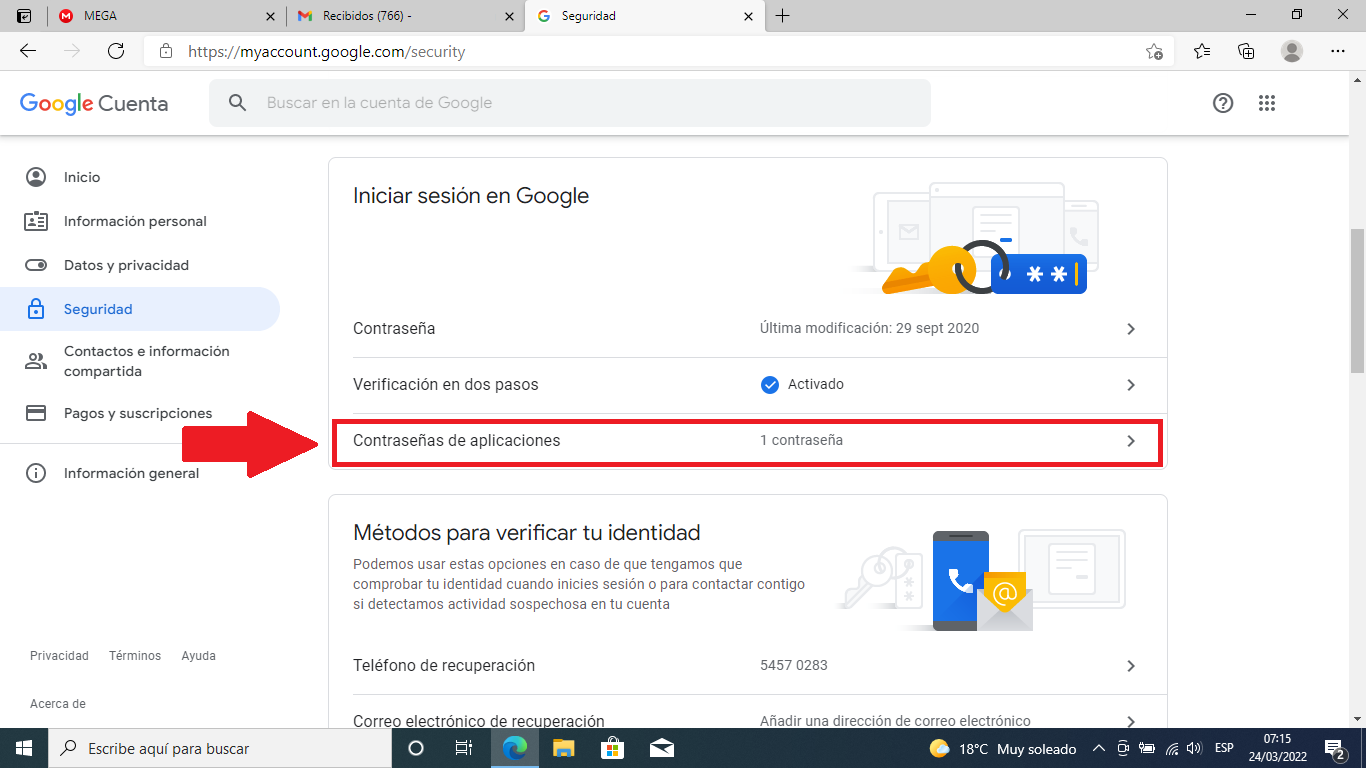Expand Teléfono de recuperación chevron
Viewport: 1366px width, 768px height.
tap(1131, 666)
